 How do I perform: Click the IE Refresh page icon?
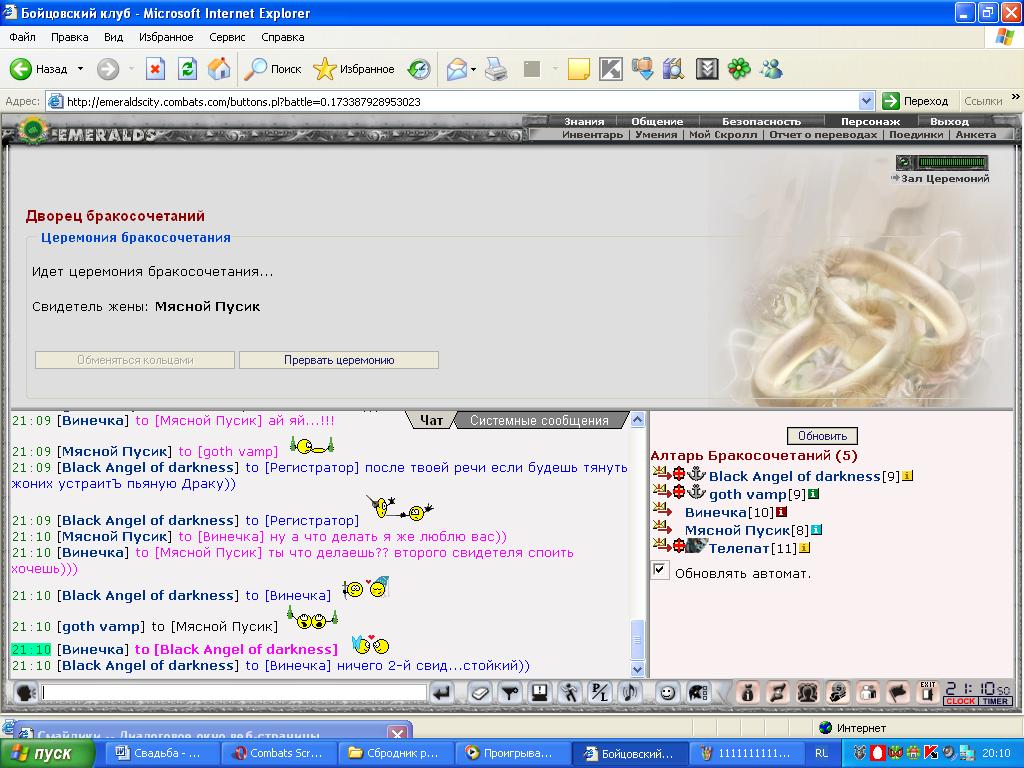pos(187,69)
